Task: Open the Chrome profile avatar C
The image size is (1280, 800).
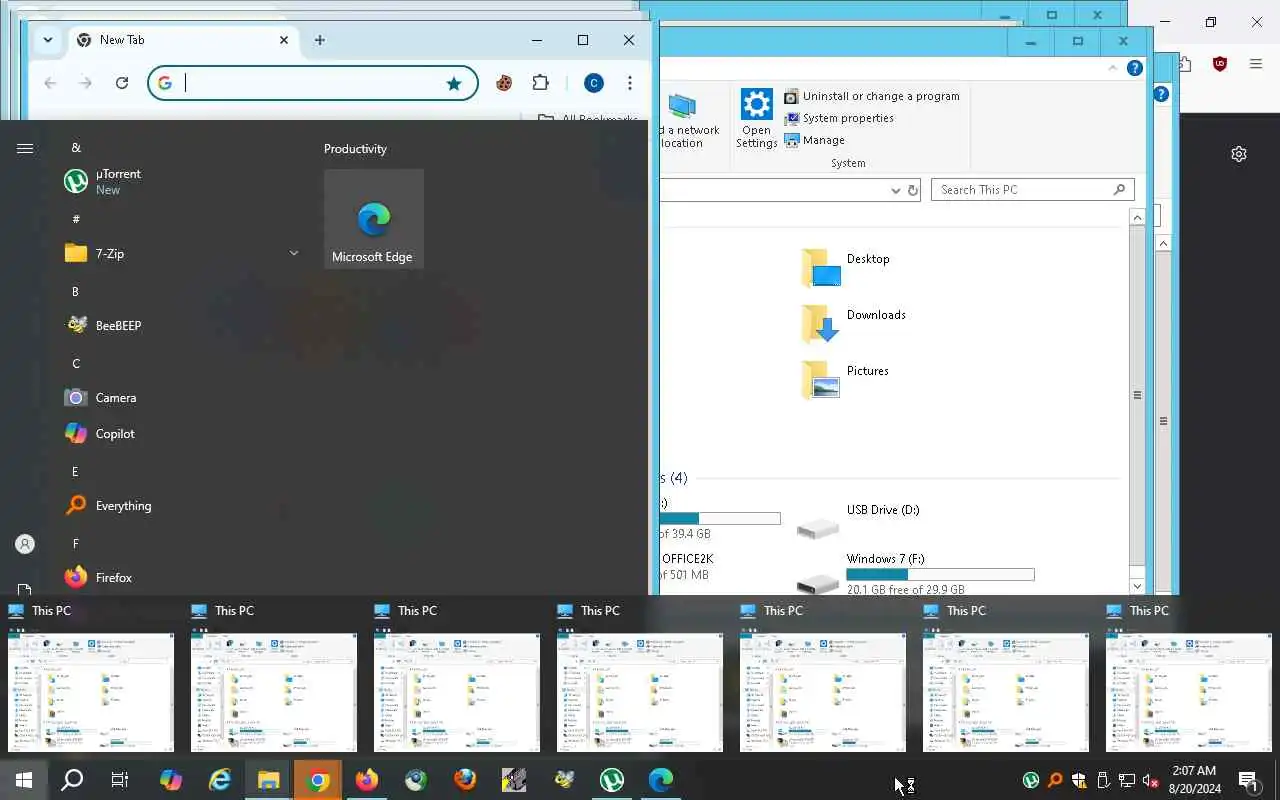Action: pos(594,83)
